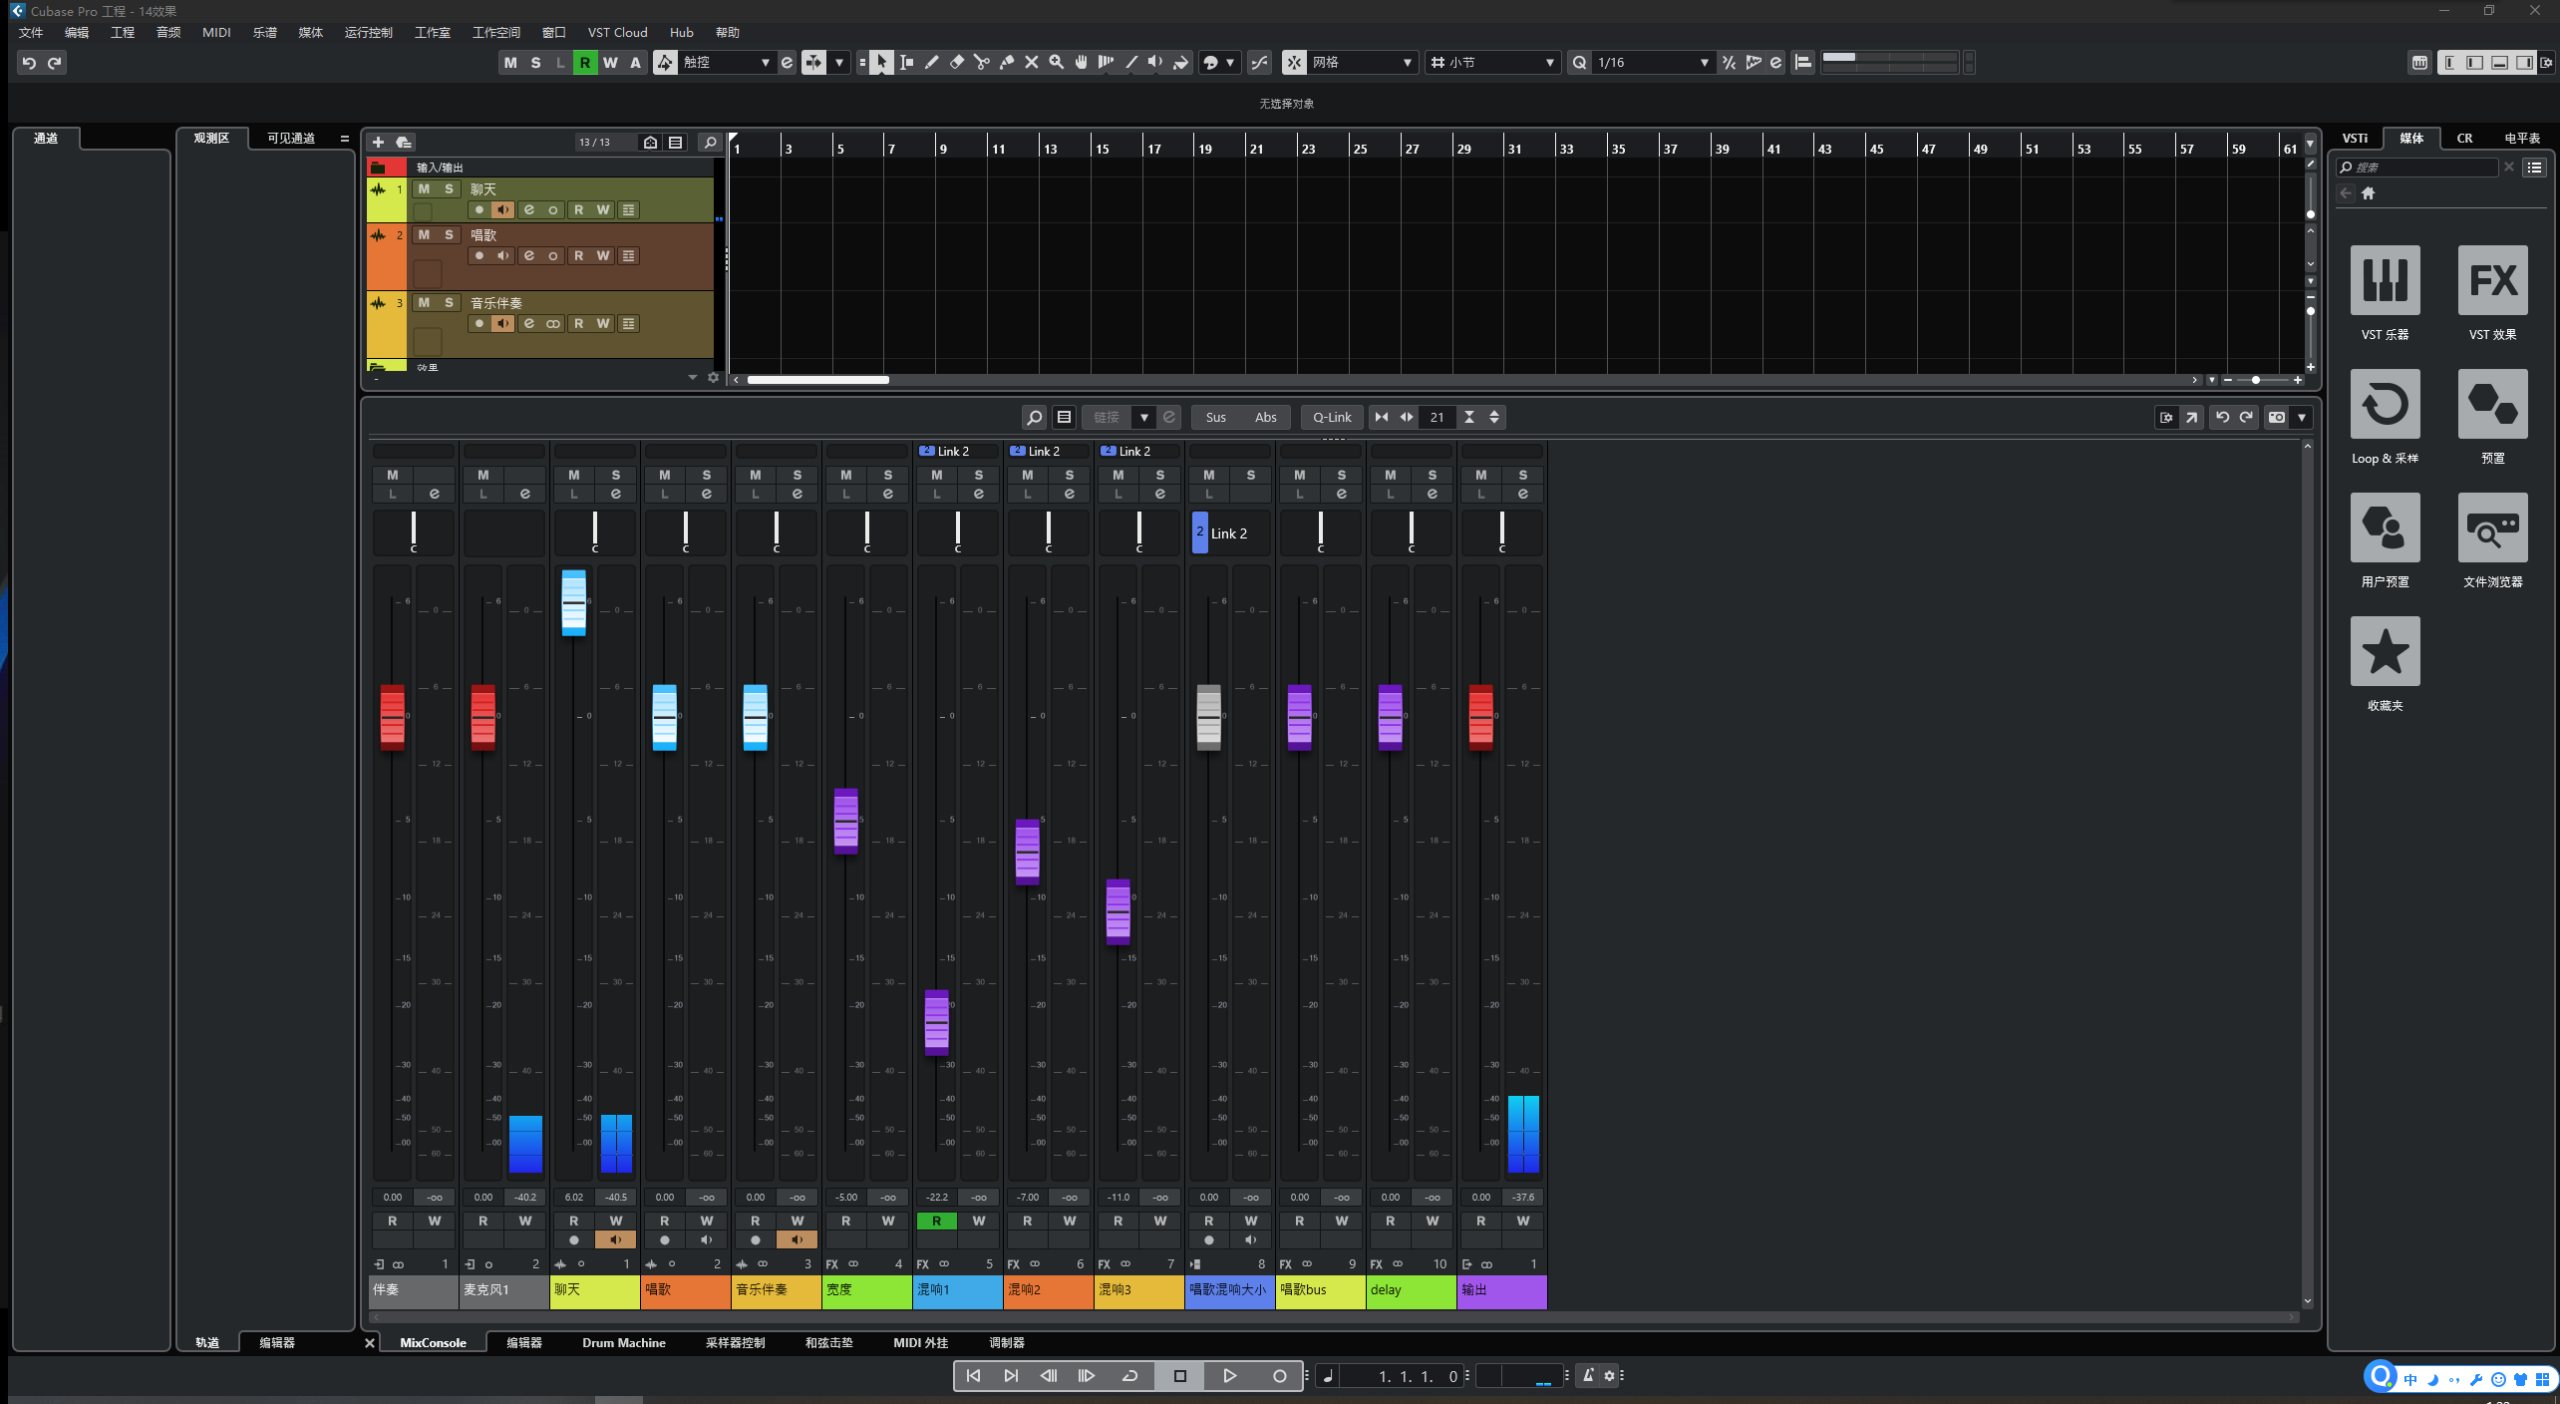Click the Q-Link button in MixConsole

click(1331, 417)
